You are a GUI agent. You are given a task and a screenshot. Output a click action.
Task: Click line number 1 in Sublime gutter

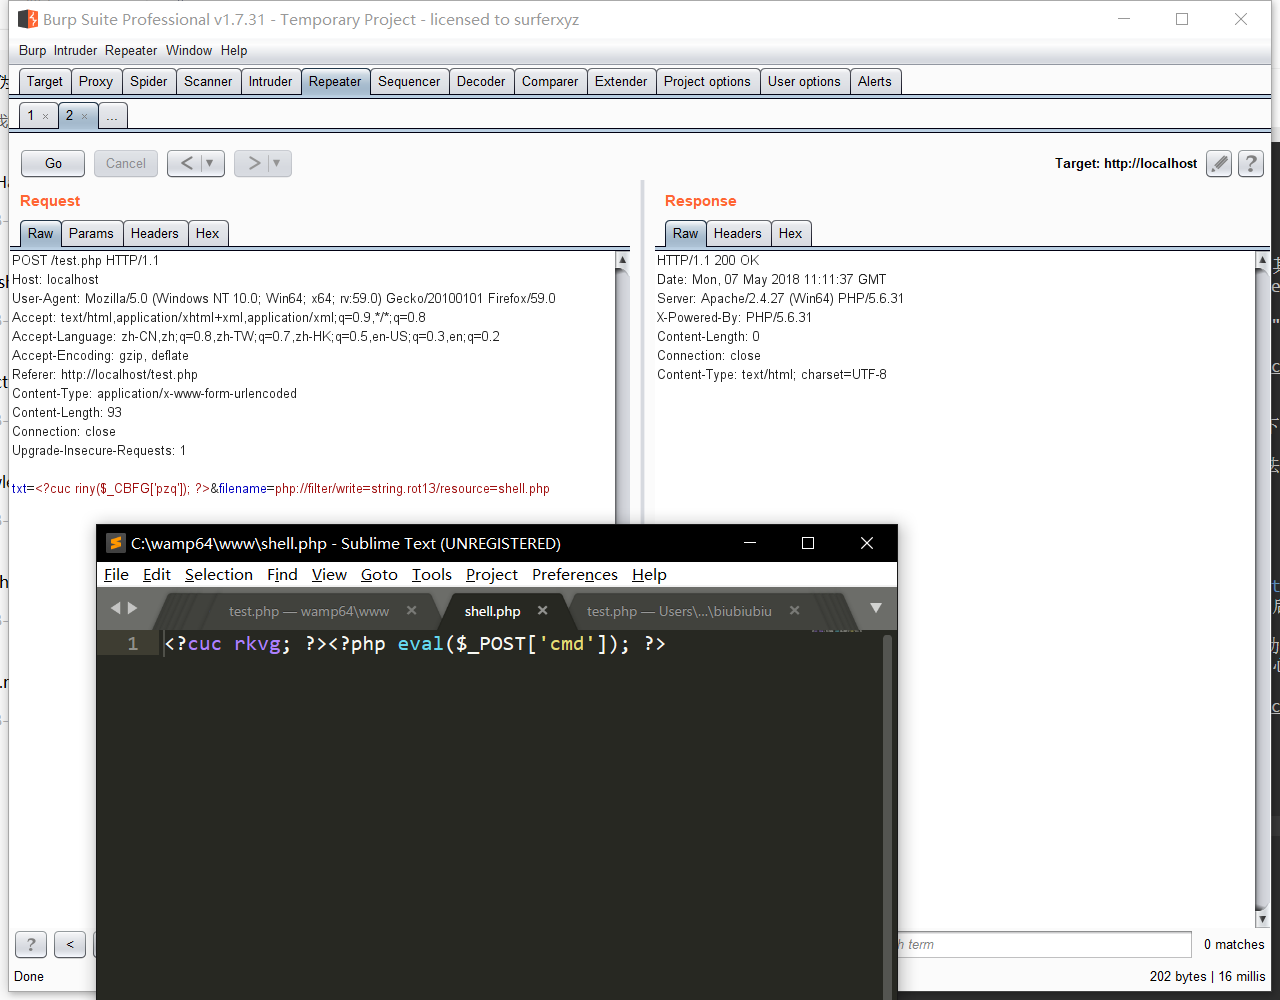click(x=133, y=644)
